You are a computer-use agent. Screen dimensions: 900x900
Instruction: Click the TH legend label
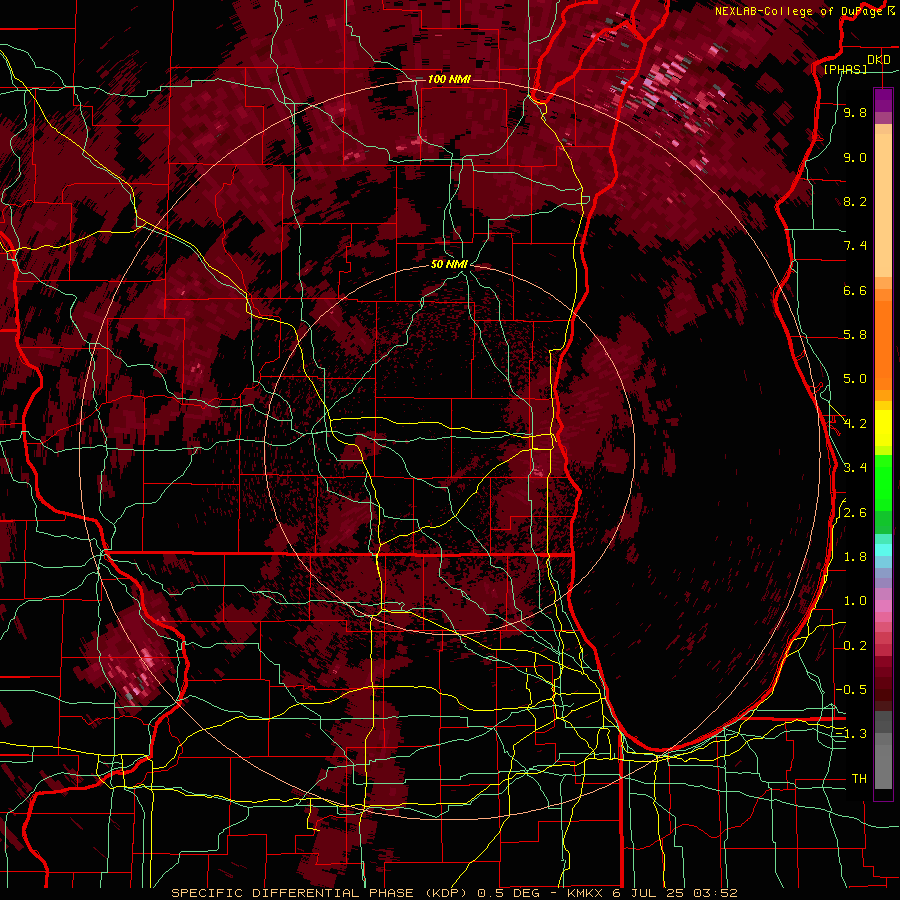[x=859, y=779]
